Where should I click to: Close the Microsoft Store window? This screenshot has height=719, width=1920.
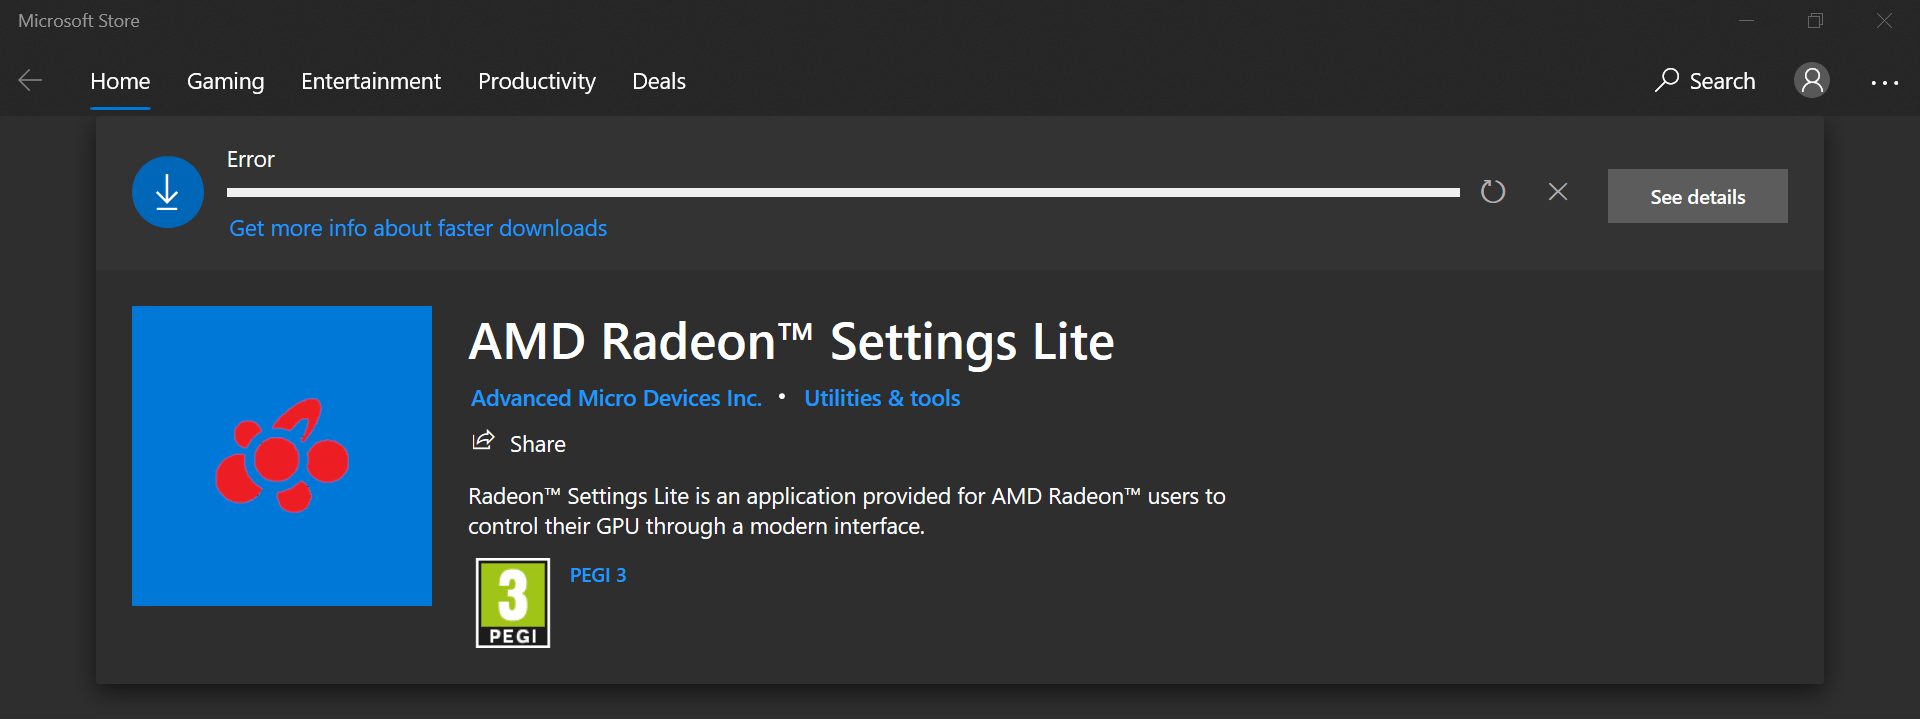[x=1884, y=21]
